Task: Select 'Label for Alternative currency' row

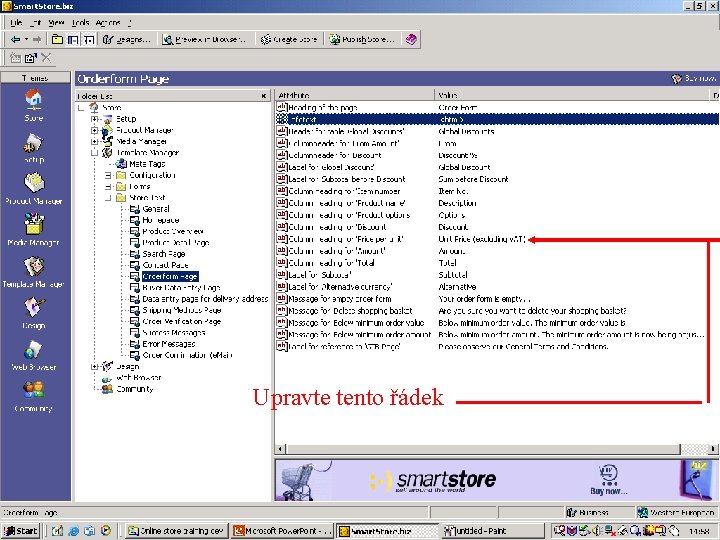Action: 496,287
